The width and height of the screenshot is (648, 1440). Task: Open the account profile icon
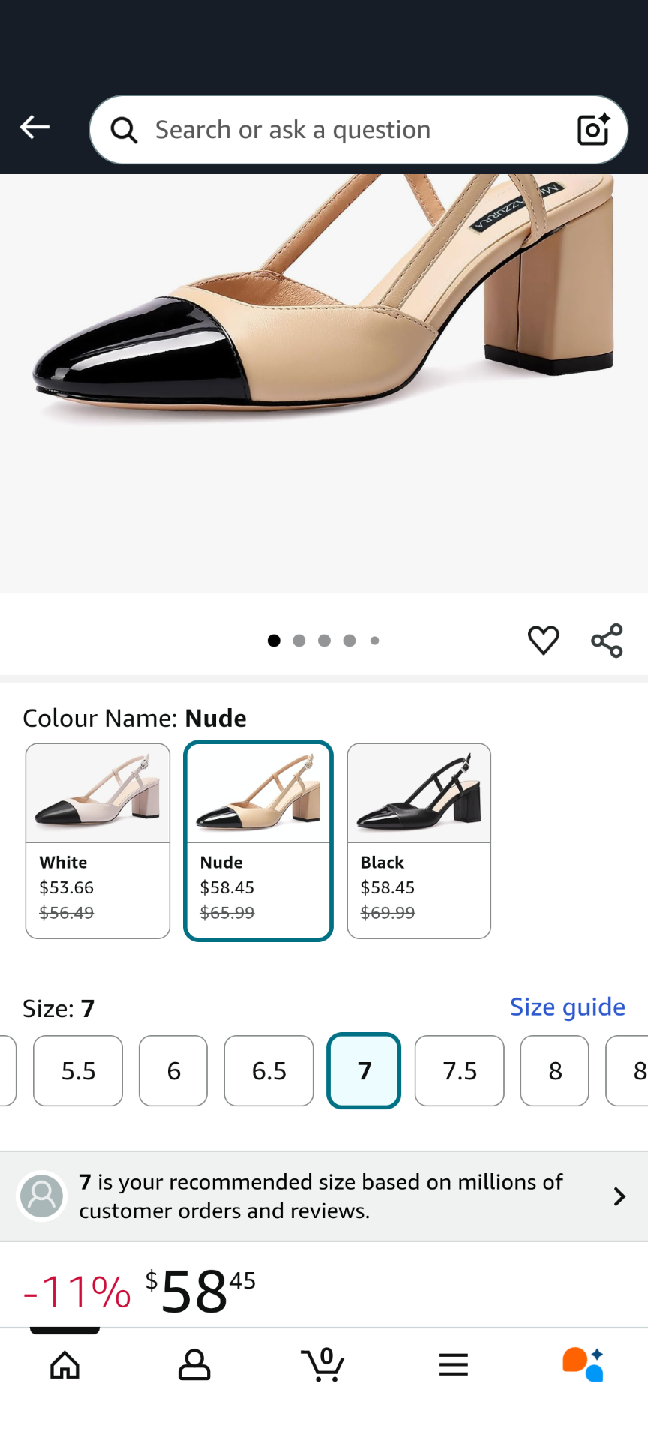coord(194,1365)
